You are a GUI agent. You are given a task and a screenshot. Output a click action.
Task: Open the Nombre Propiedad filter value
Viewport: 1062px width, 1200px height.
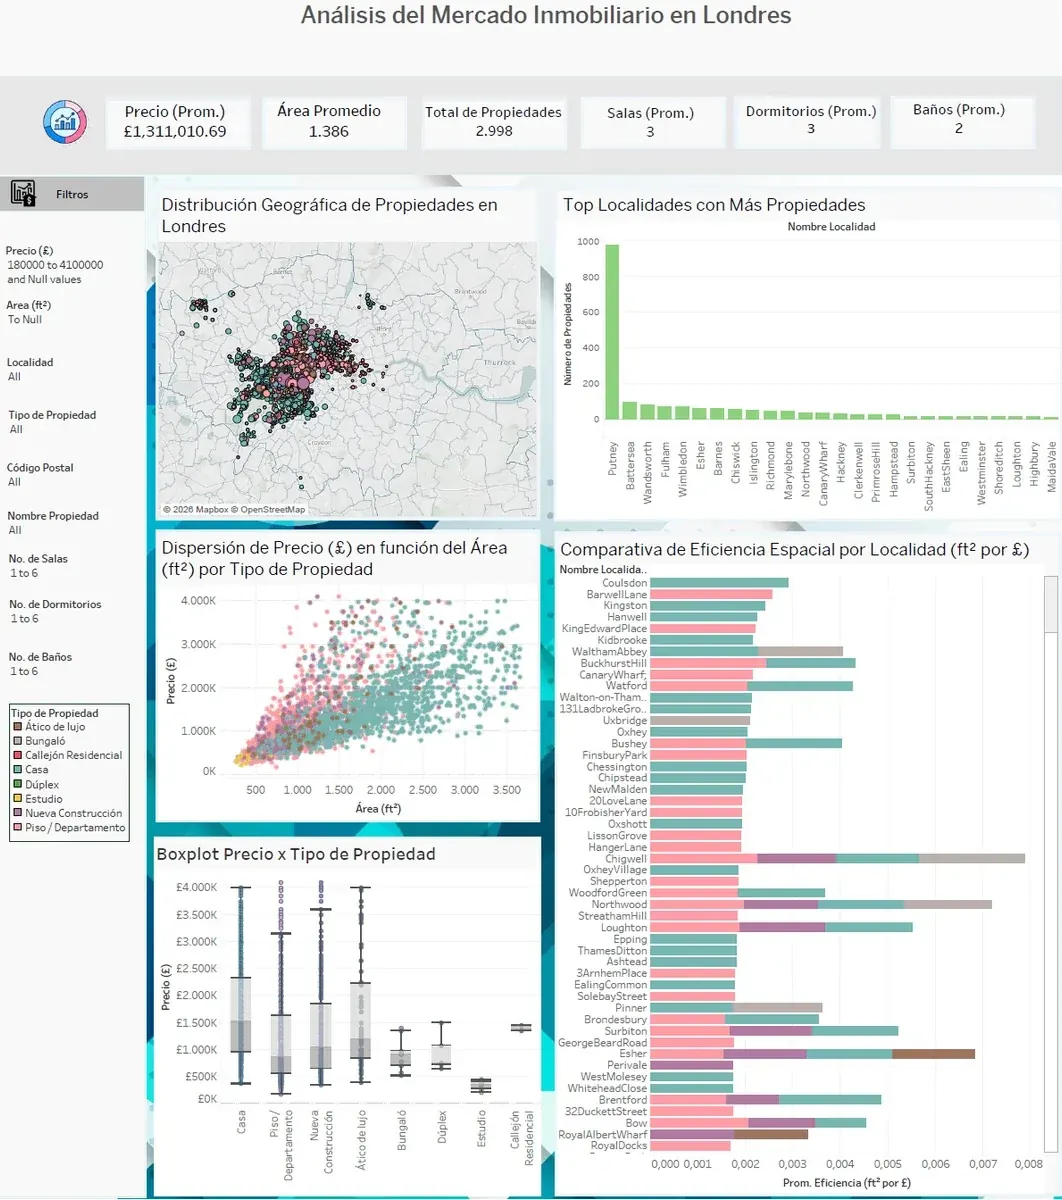(14, 530)
